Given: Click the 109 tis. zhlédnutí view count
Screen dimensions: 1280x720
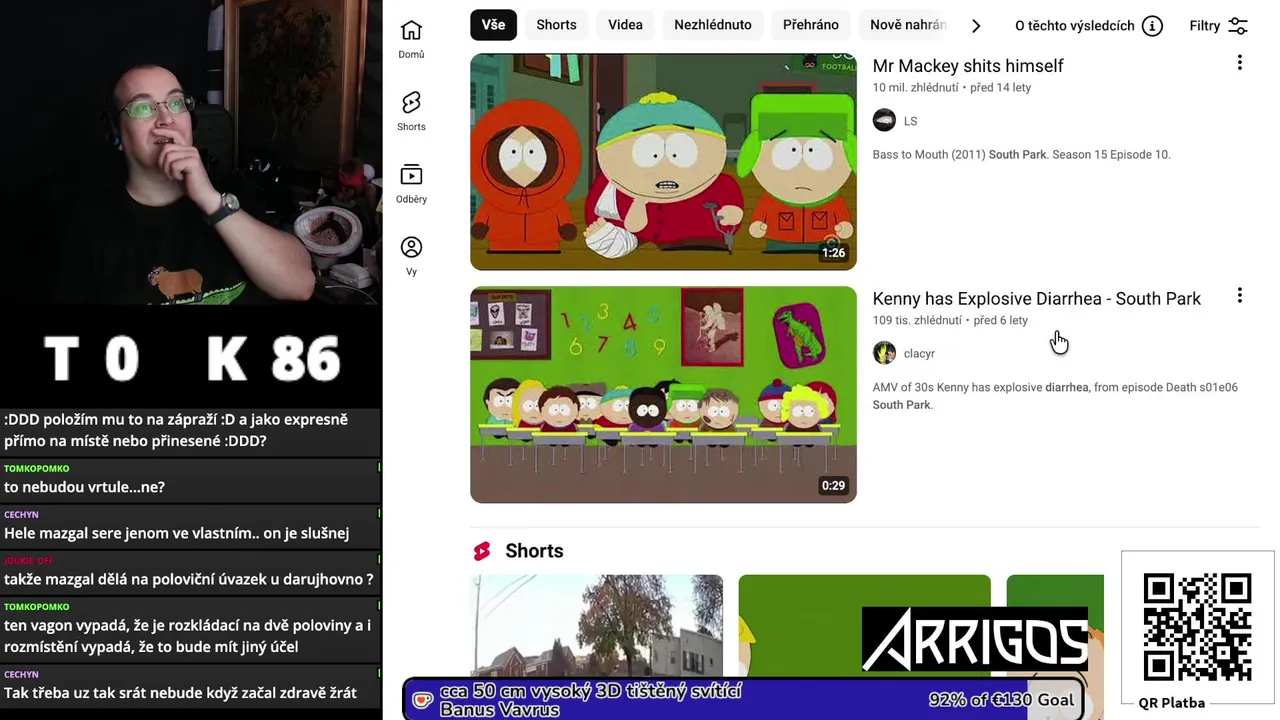Looking at the screenshot, I should 917,321.
